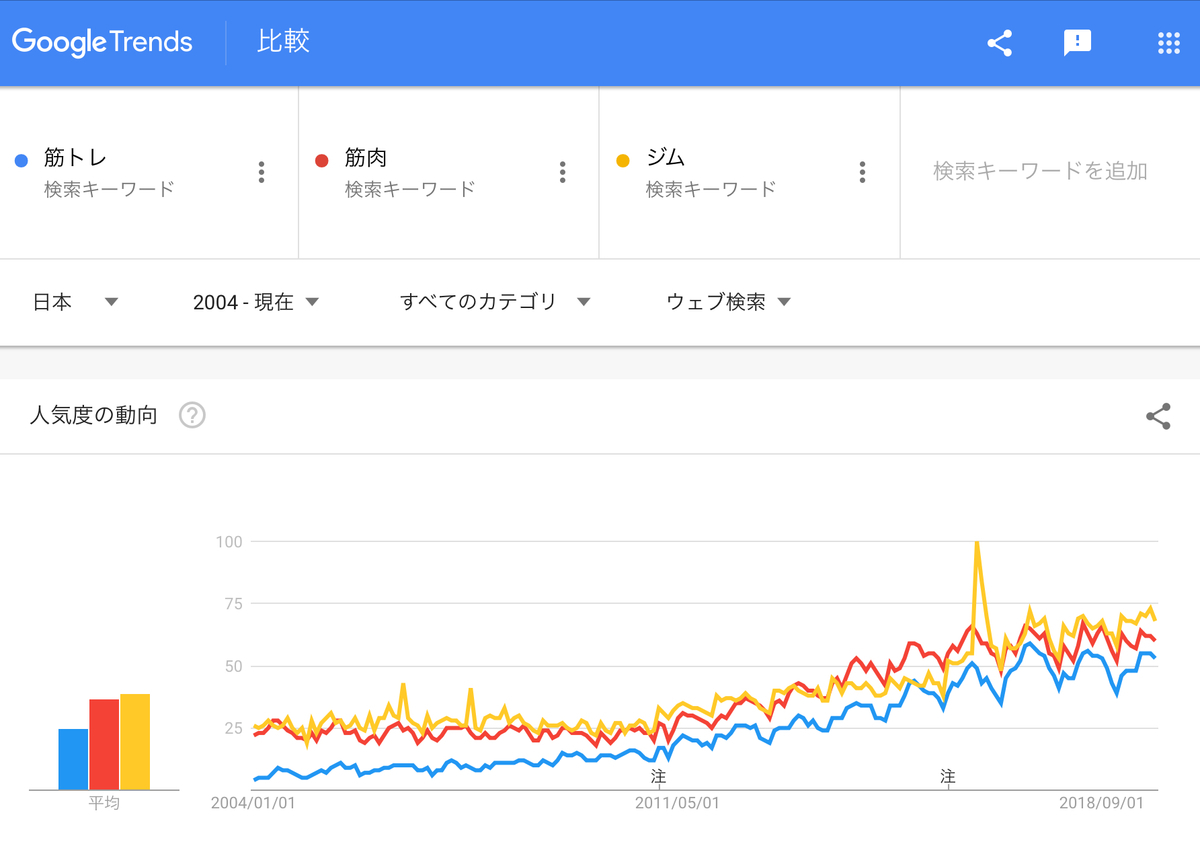Open the share icon in the blue header
This screenshot has width=1200, height=846.
point(998,43)
